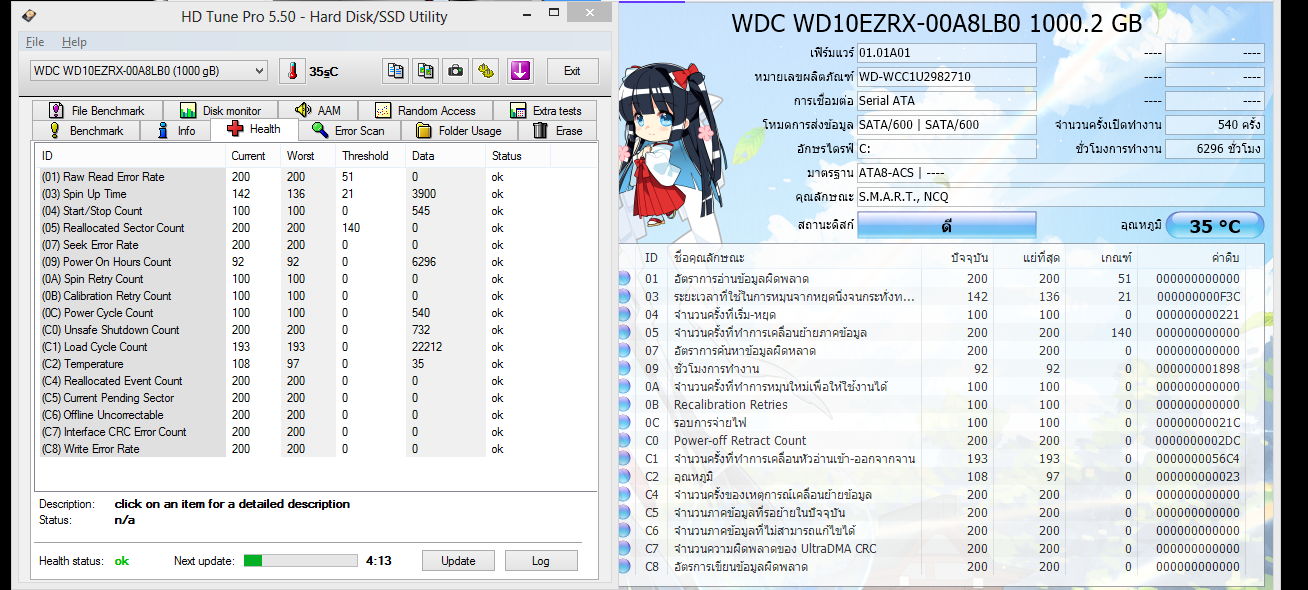Image resolution: width=1308 pixels, height=590 pixels.
Task: Switch to the Benchmark tab
Action: click(x=86, y=130)
